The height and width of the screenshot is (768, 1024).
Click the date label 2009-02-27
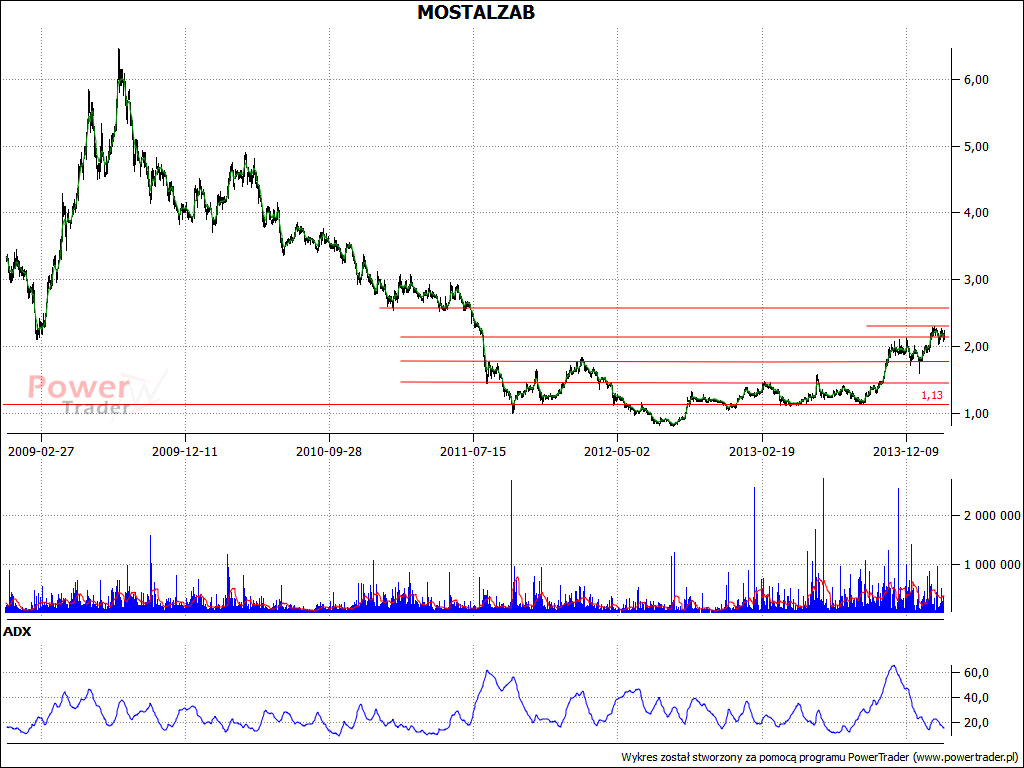click(x=40, y=452)
